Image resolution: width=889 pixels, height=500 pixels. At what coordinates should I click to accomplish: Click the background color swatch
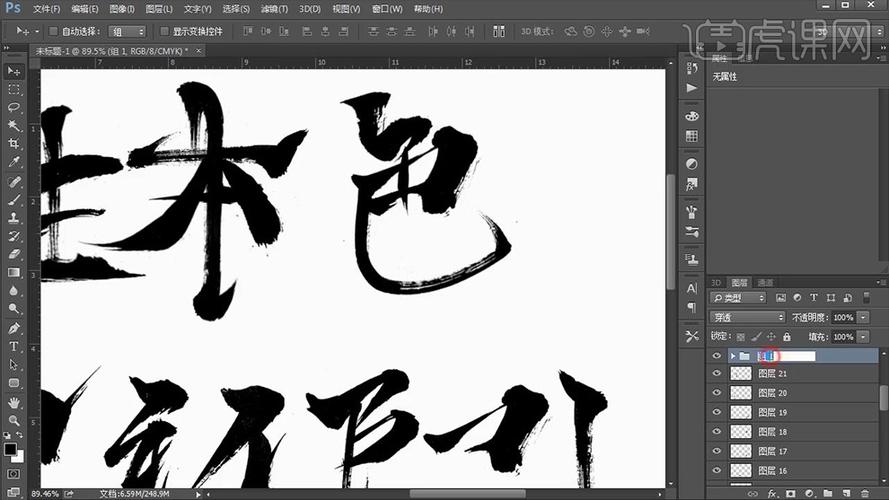coord(19,456)
